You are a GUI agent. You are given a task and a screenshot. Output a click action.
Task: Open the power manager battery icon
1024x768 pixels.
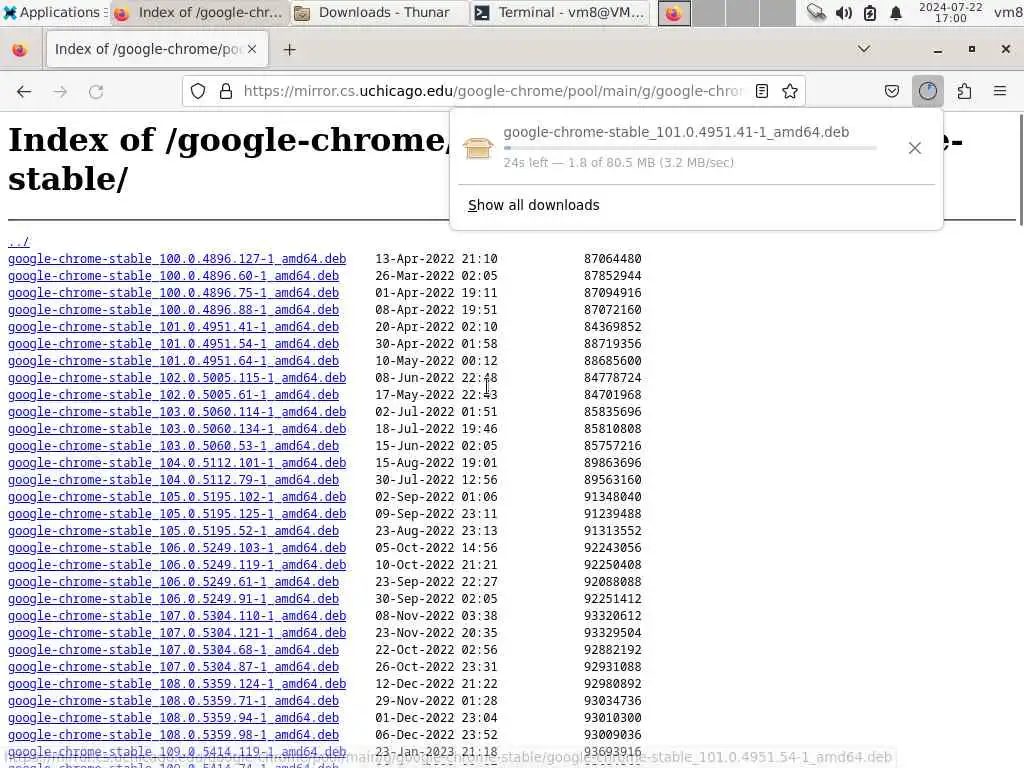(x=870, y=12)
